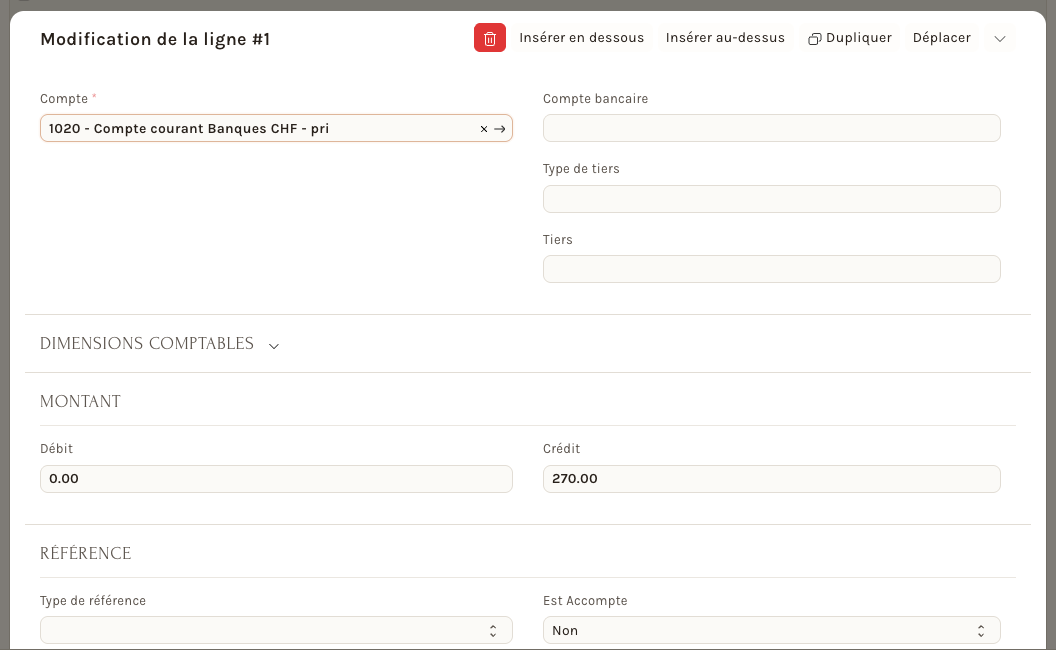This screenshot has height=650, width=1056.
Task: Open the Est Accompte dropdown
Action: [772, 630]
